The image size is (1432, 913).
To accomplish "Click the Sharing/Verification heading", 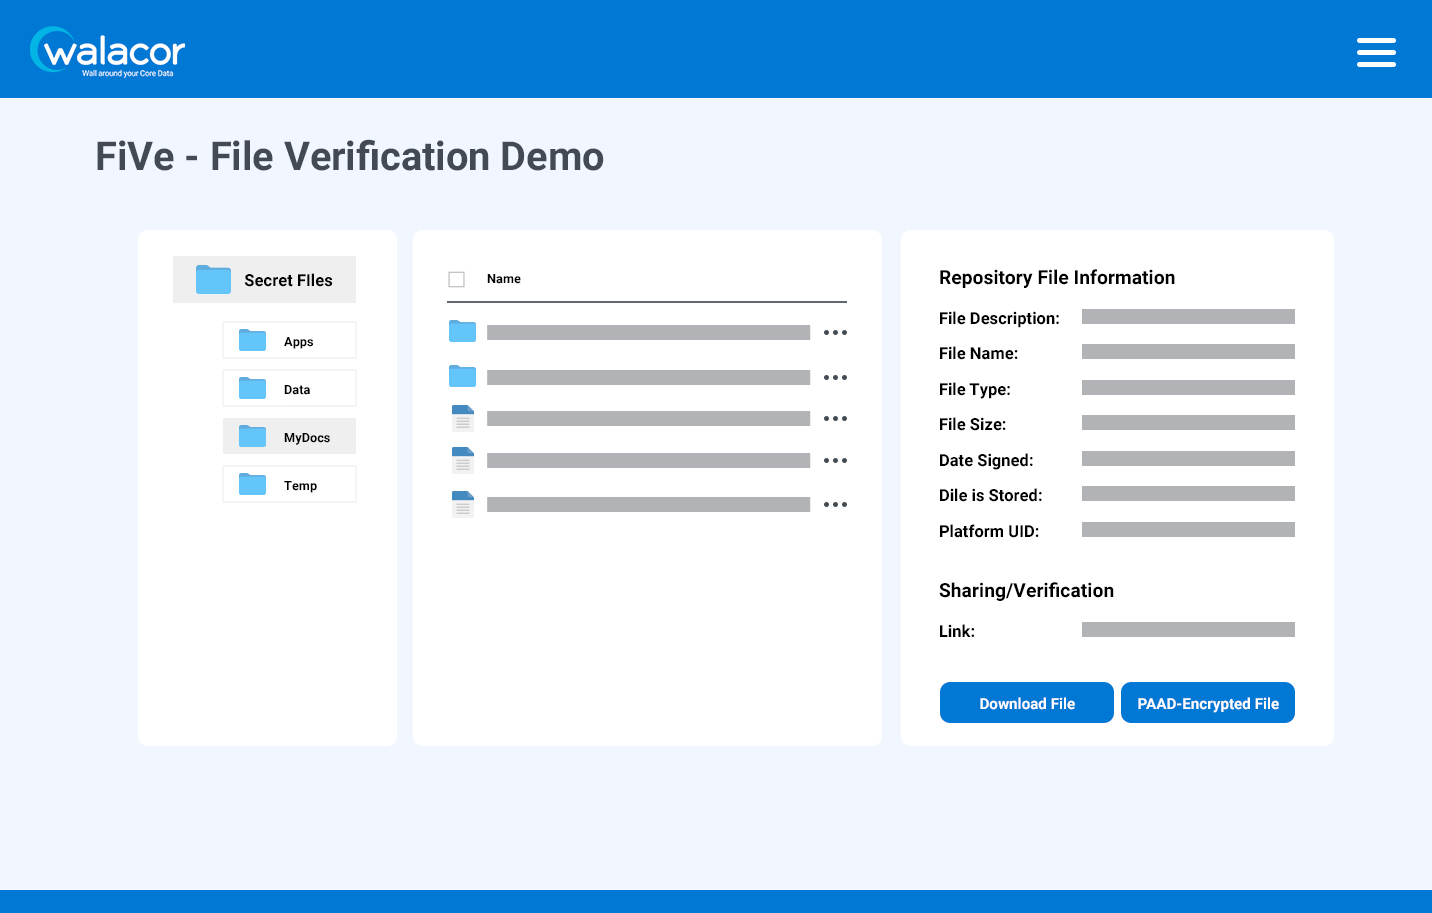I will coord(1026,591).
